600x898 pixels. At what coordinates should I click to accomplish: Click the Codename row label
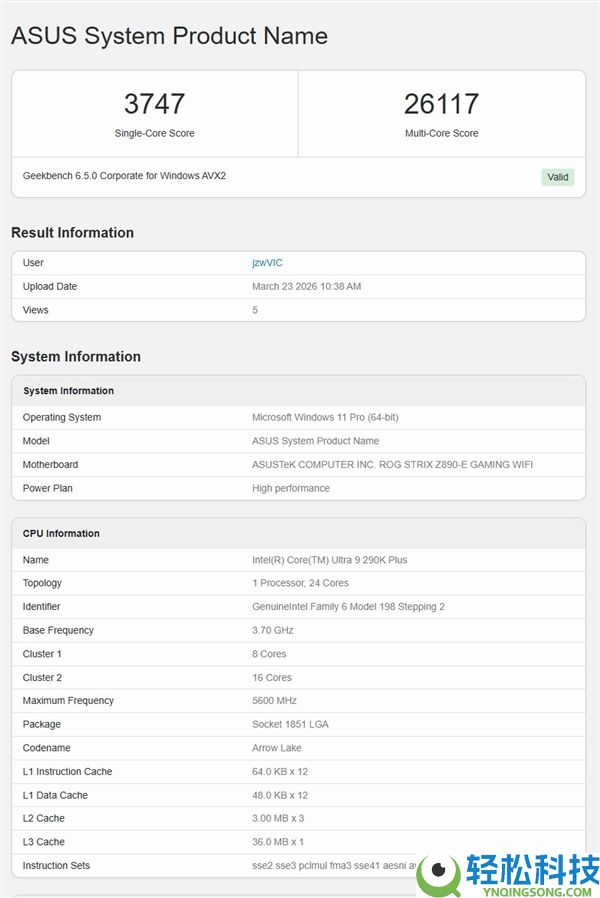(x=47, y=748)
